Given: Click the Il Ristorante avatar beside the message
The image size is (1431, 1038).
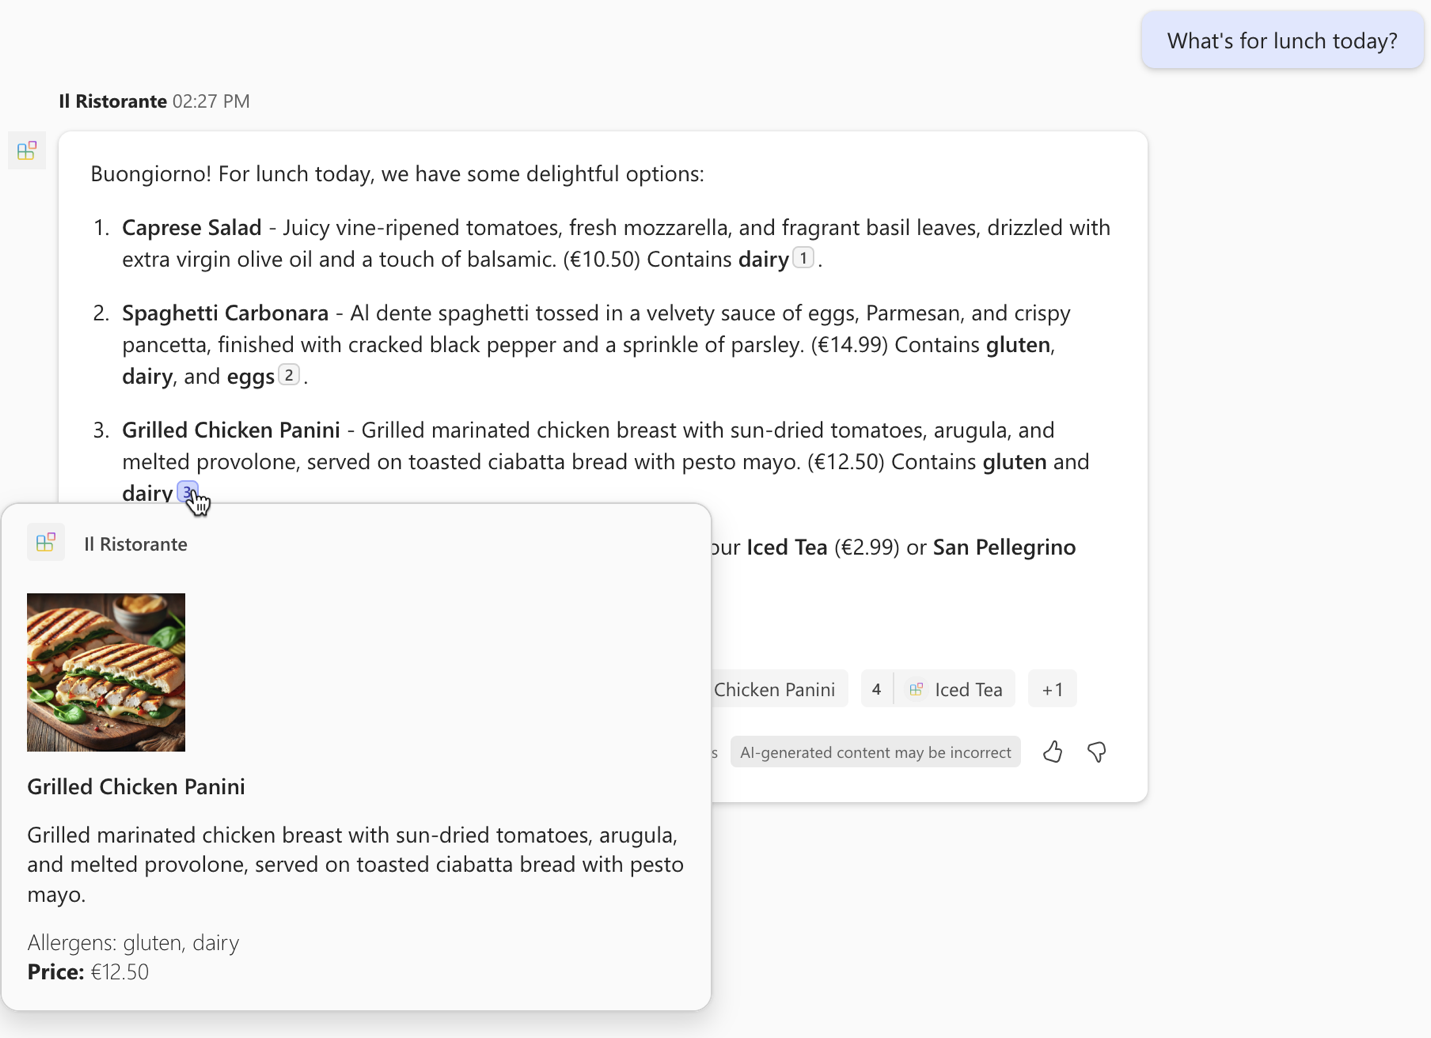Looking at the screenshot, I should 26,150.
